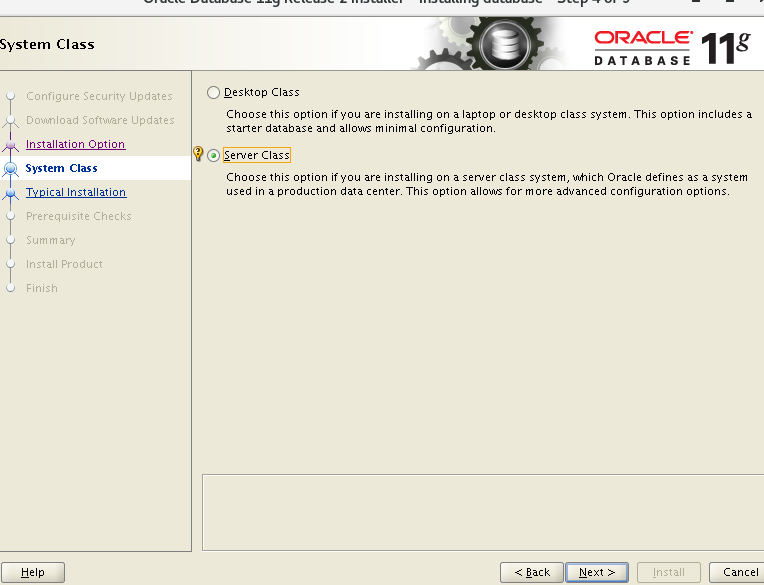
Task: Click the Server Class description text
Action: [x=486, y=184]
